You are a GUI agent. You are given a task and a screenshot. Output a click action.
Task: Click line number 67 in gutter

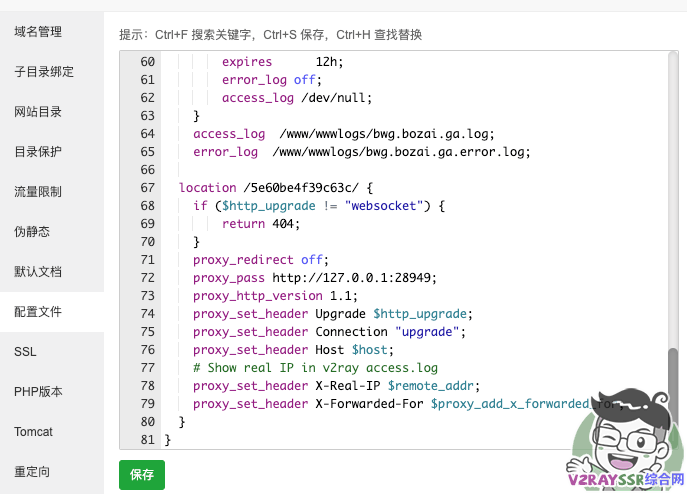point(147,188)
